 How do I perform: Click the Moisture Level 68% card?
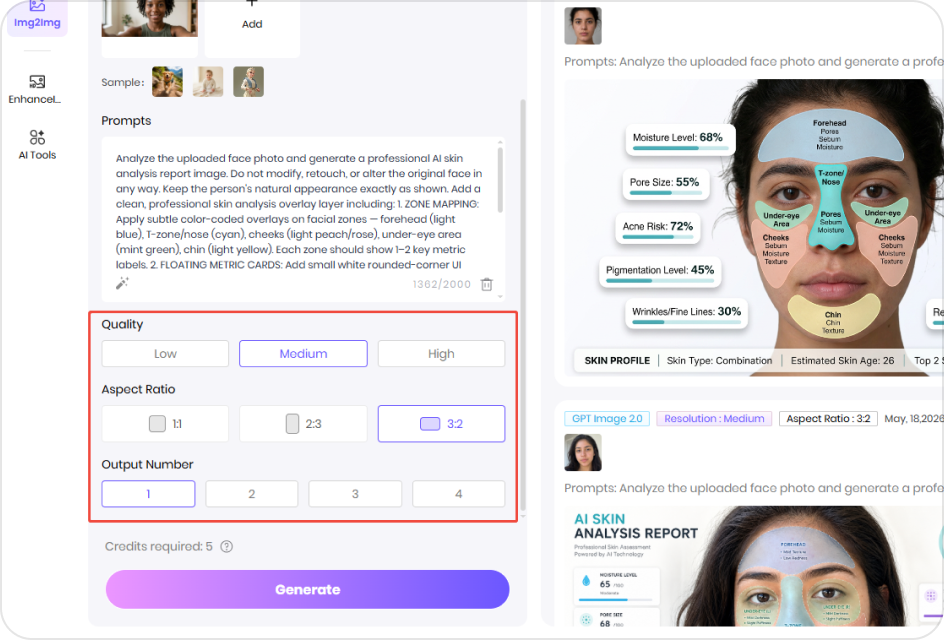[x=680, y=140]
